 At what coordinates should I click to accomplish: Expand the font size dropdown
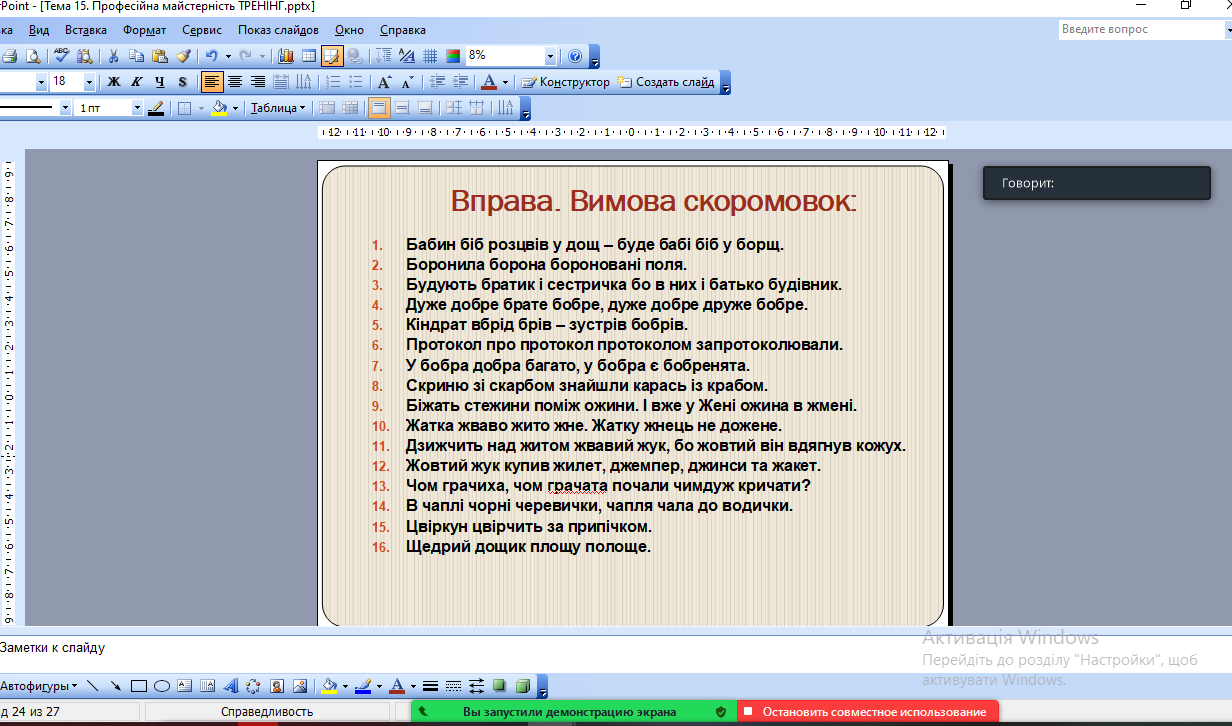[89, 82]
